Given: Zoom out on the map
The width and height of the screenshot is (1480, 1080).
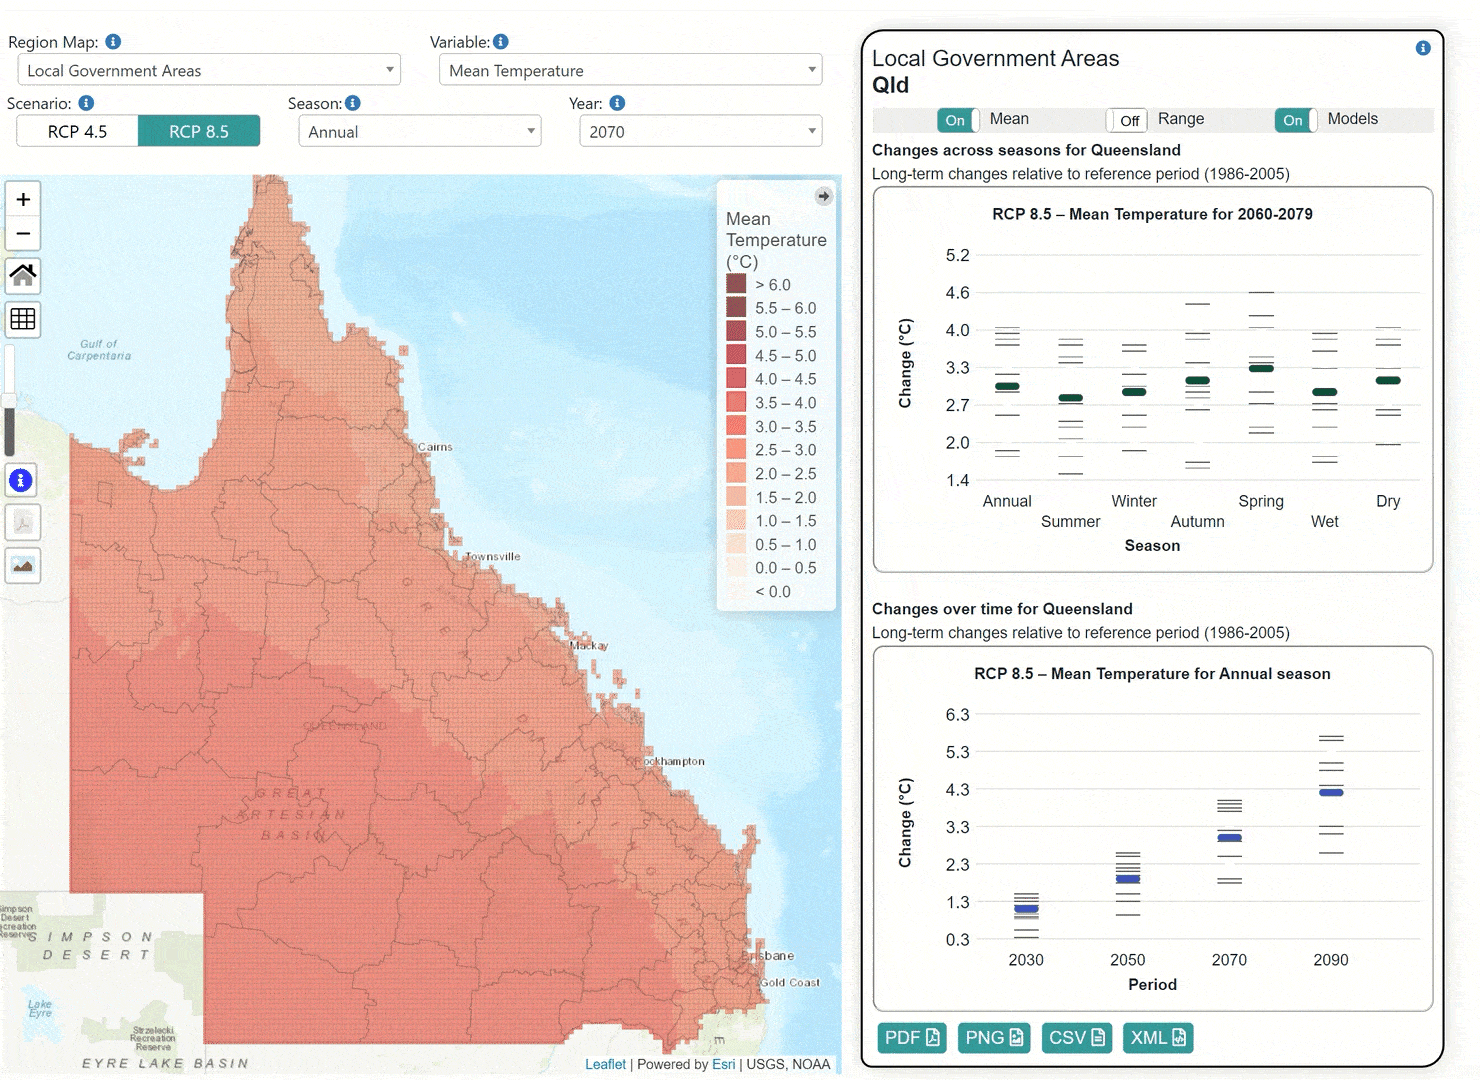Looking at the screenshot, I should 22,233.
